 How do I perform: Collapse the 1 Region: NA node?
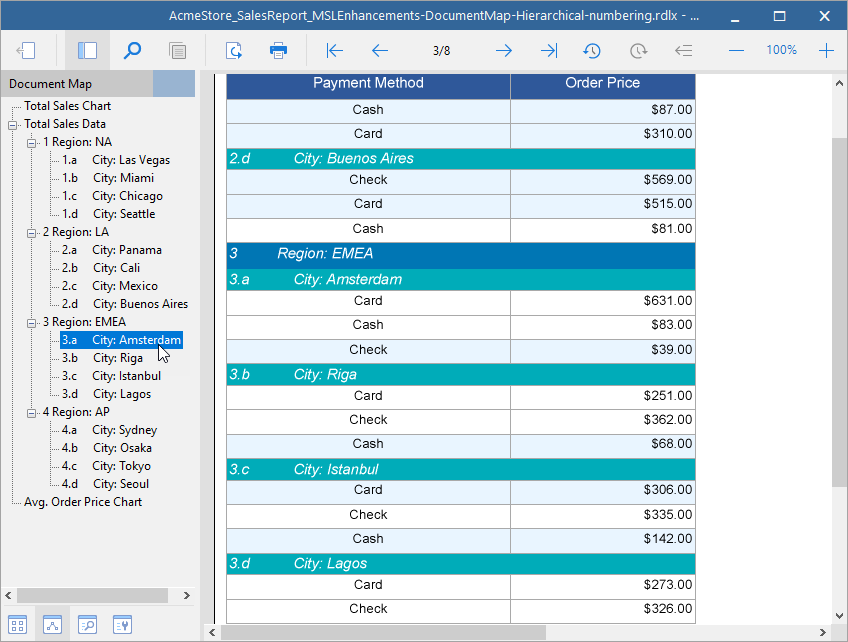32,143
